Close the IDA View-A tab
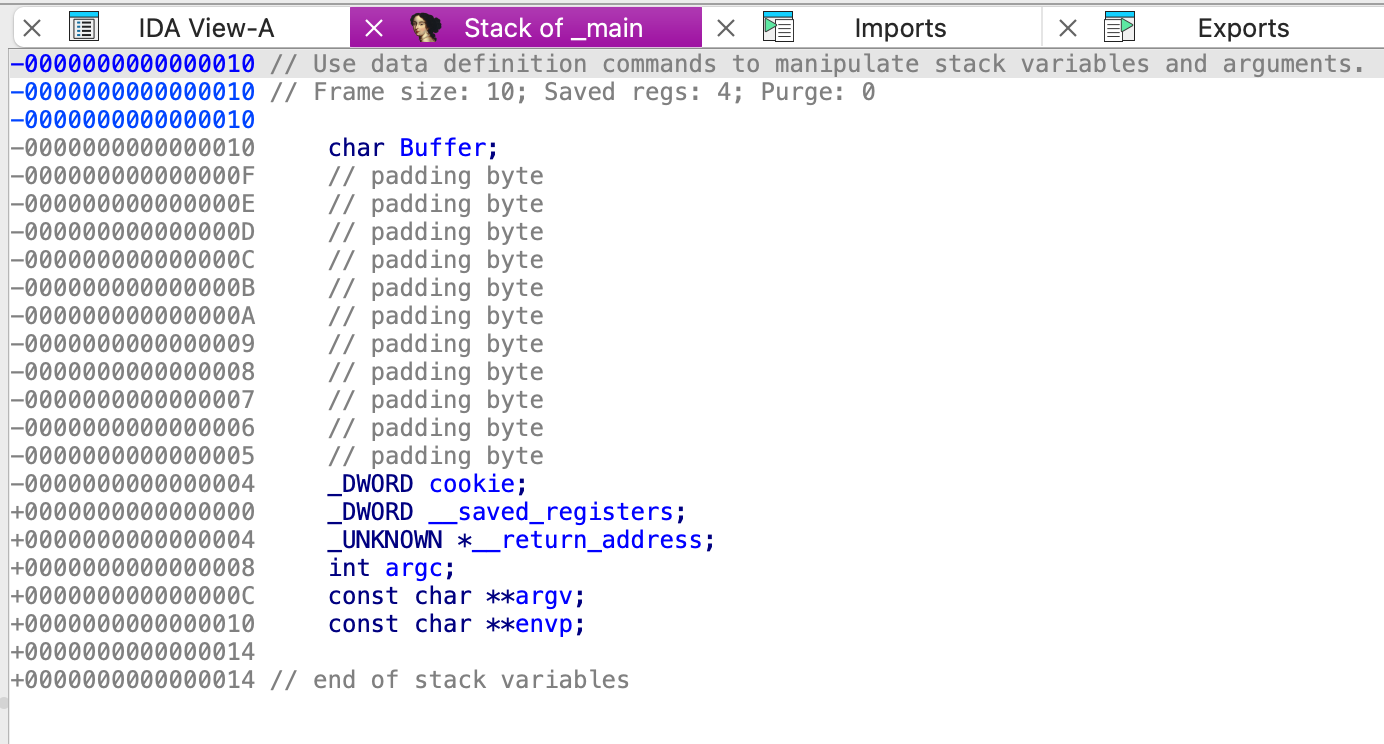 point(32,28)
